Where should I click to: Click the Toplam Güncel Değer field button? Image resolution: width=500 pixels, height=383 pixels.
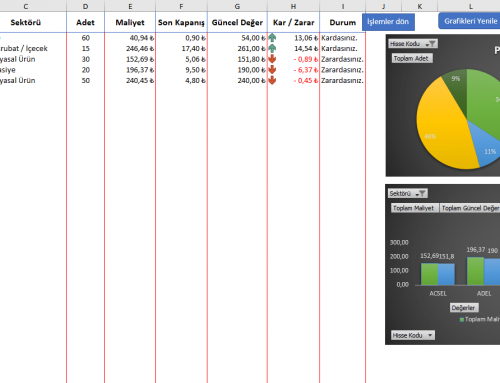coord(470,208)
